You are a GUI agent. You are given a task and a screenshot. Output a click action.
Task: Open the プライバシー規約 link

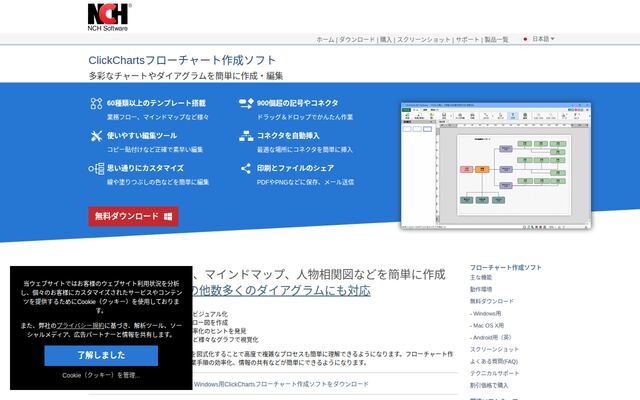click(x=81, y=326)
